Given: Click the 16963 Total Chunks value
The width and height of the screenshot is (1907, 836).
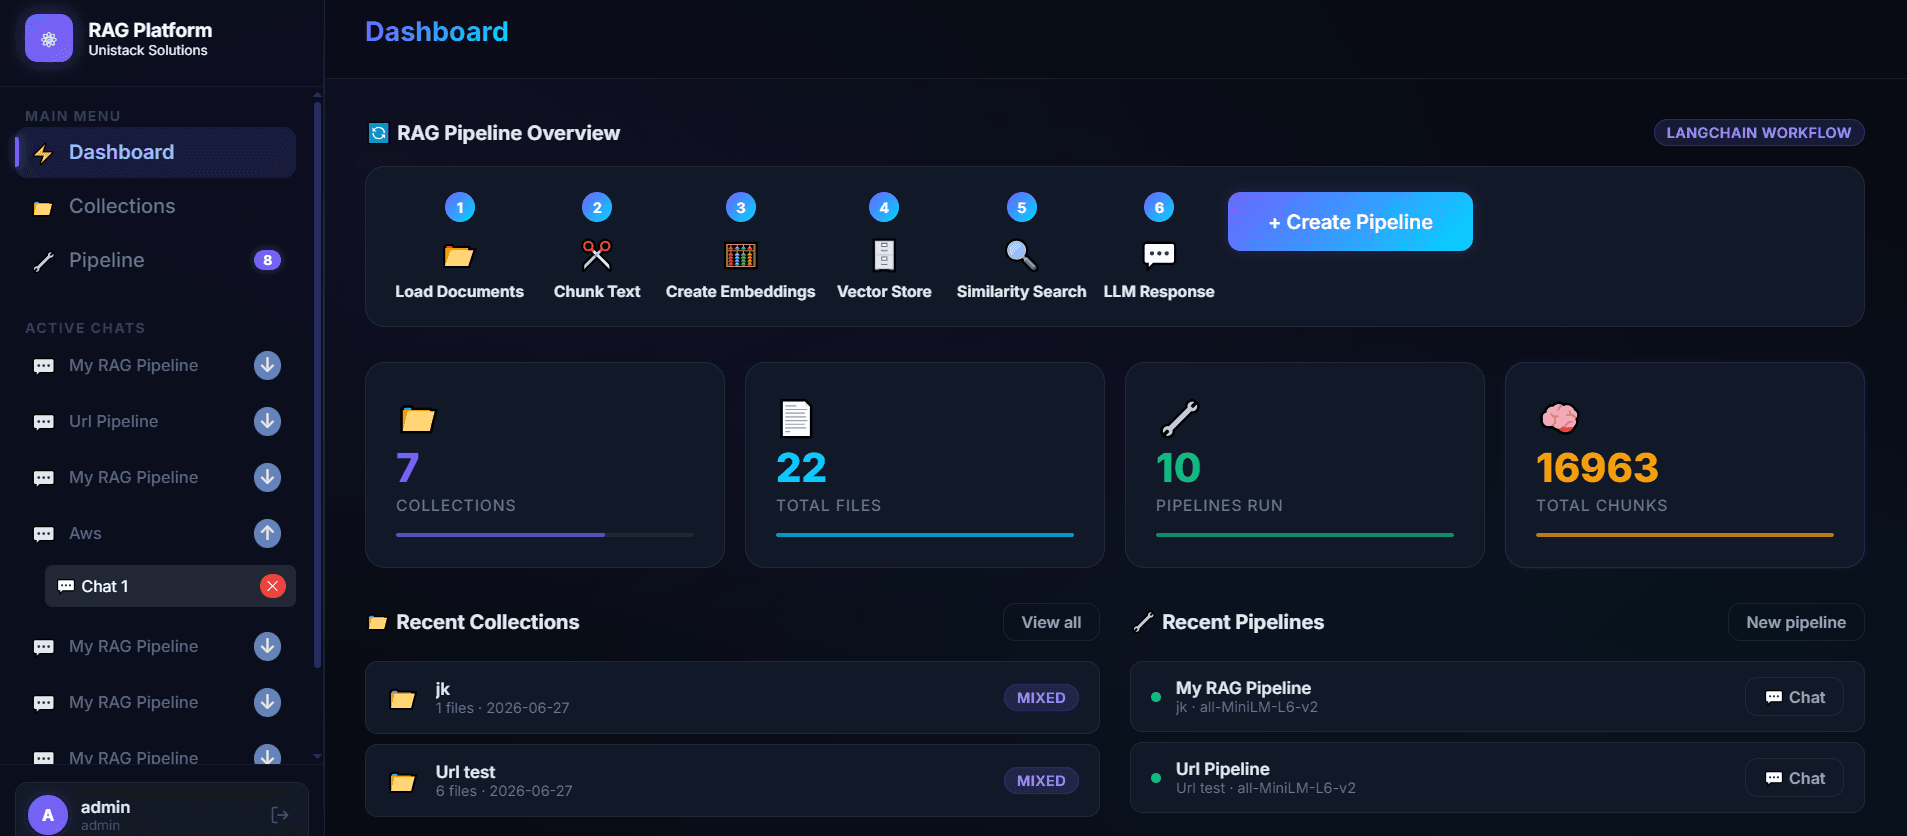Looking at the screenshot, I should pyautogui.click(x=1597, y=468).
